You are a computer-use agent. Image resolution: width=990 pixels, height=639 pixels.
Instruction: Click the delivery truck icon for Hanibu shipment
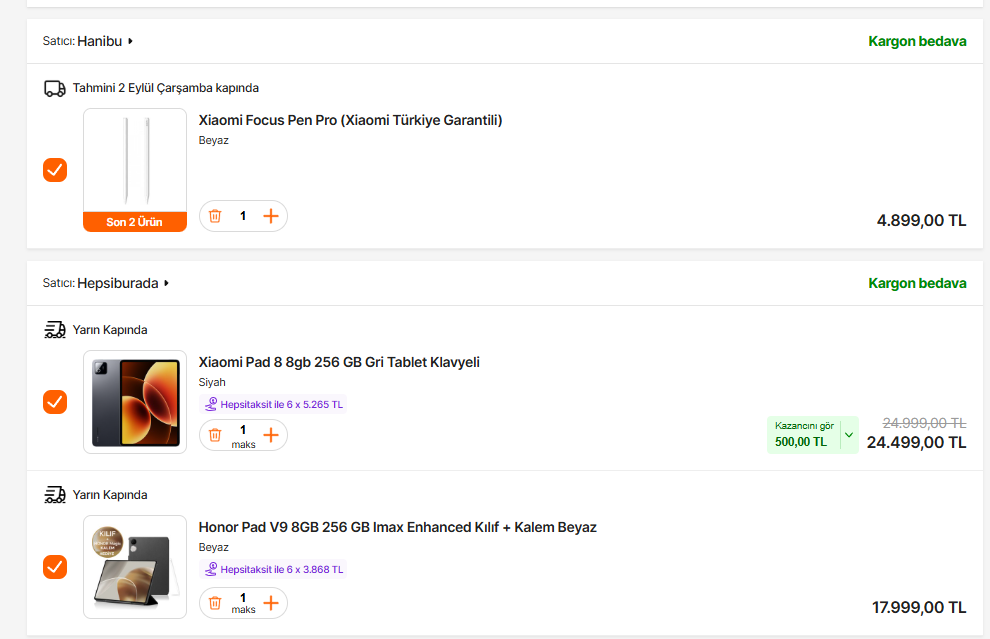pos(54,88)
